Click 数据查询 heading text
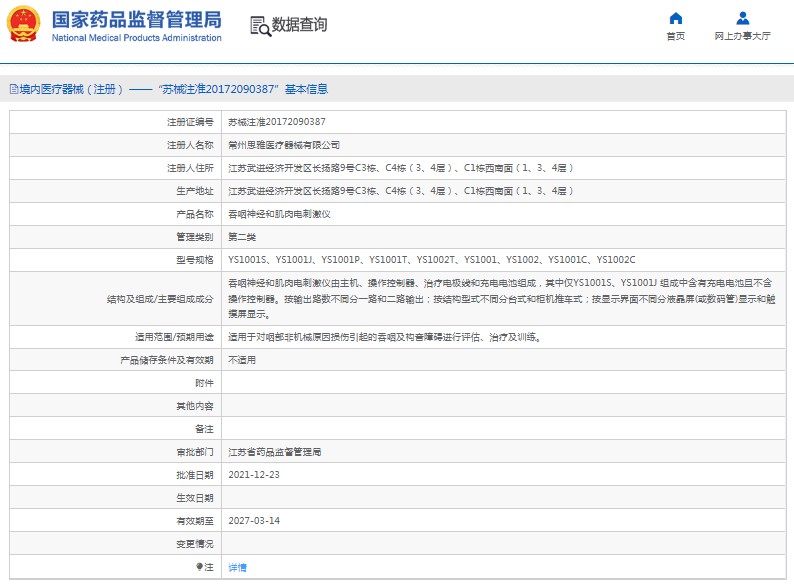The image size is (794, 586). pos(299,24)
